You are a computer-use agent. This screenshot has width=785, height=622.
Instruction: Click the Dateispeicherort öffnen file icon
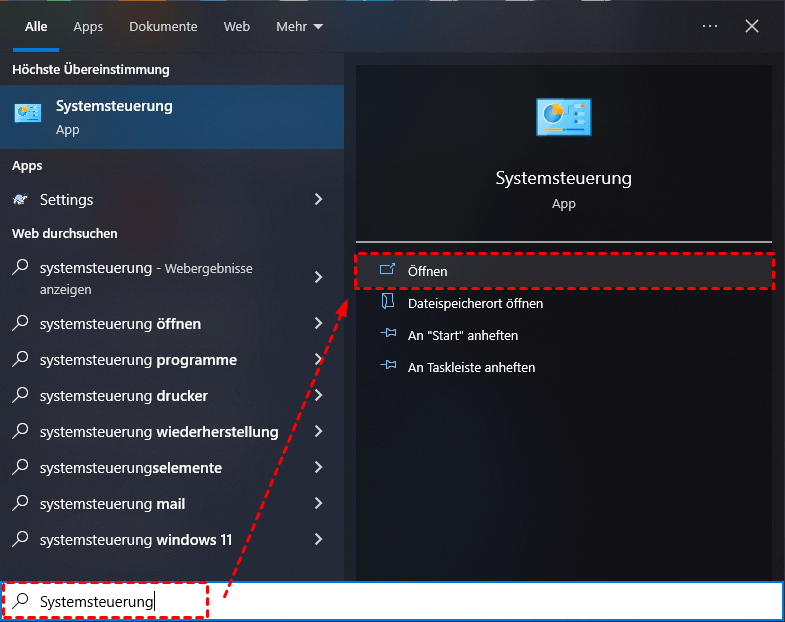click(x=388, y=303)
